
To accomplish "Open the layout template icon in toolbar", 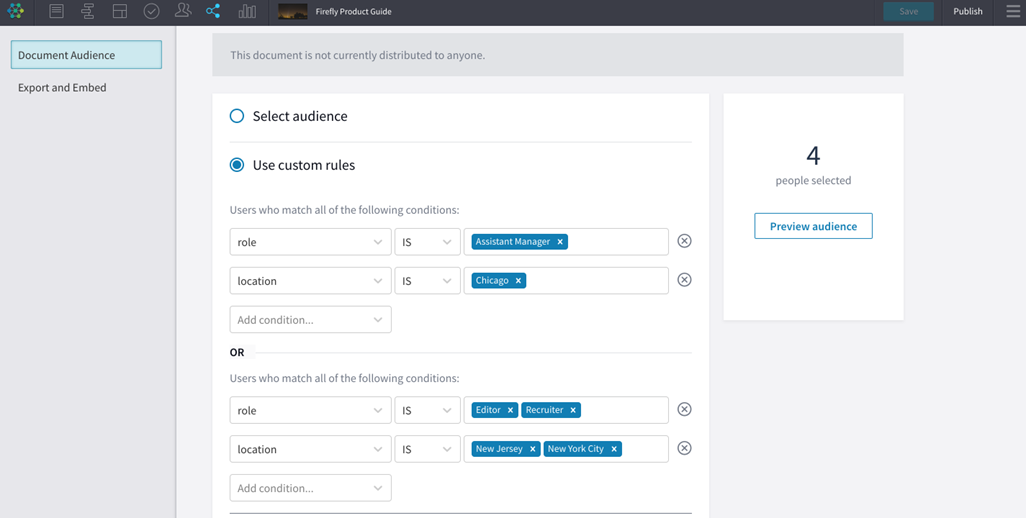I will coord(120,12).
